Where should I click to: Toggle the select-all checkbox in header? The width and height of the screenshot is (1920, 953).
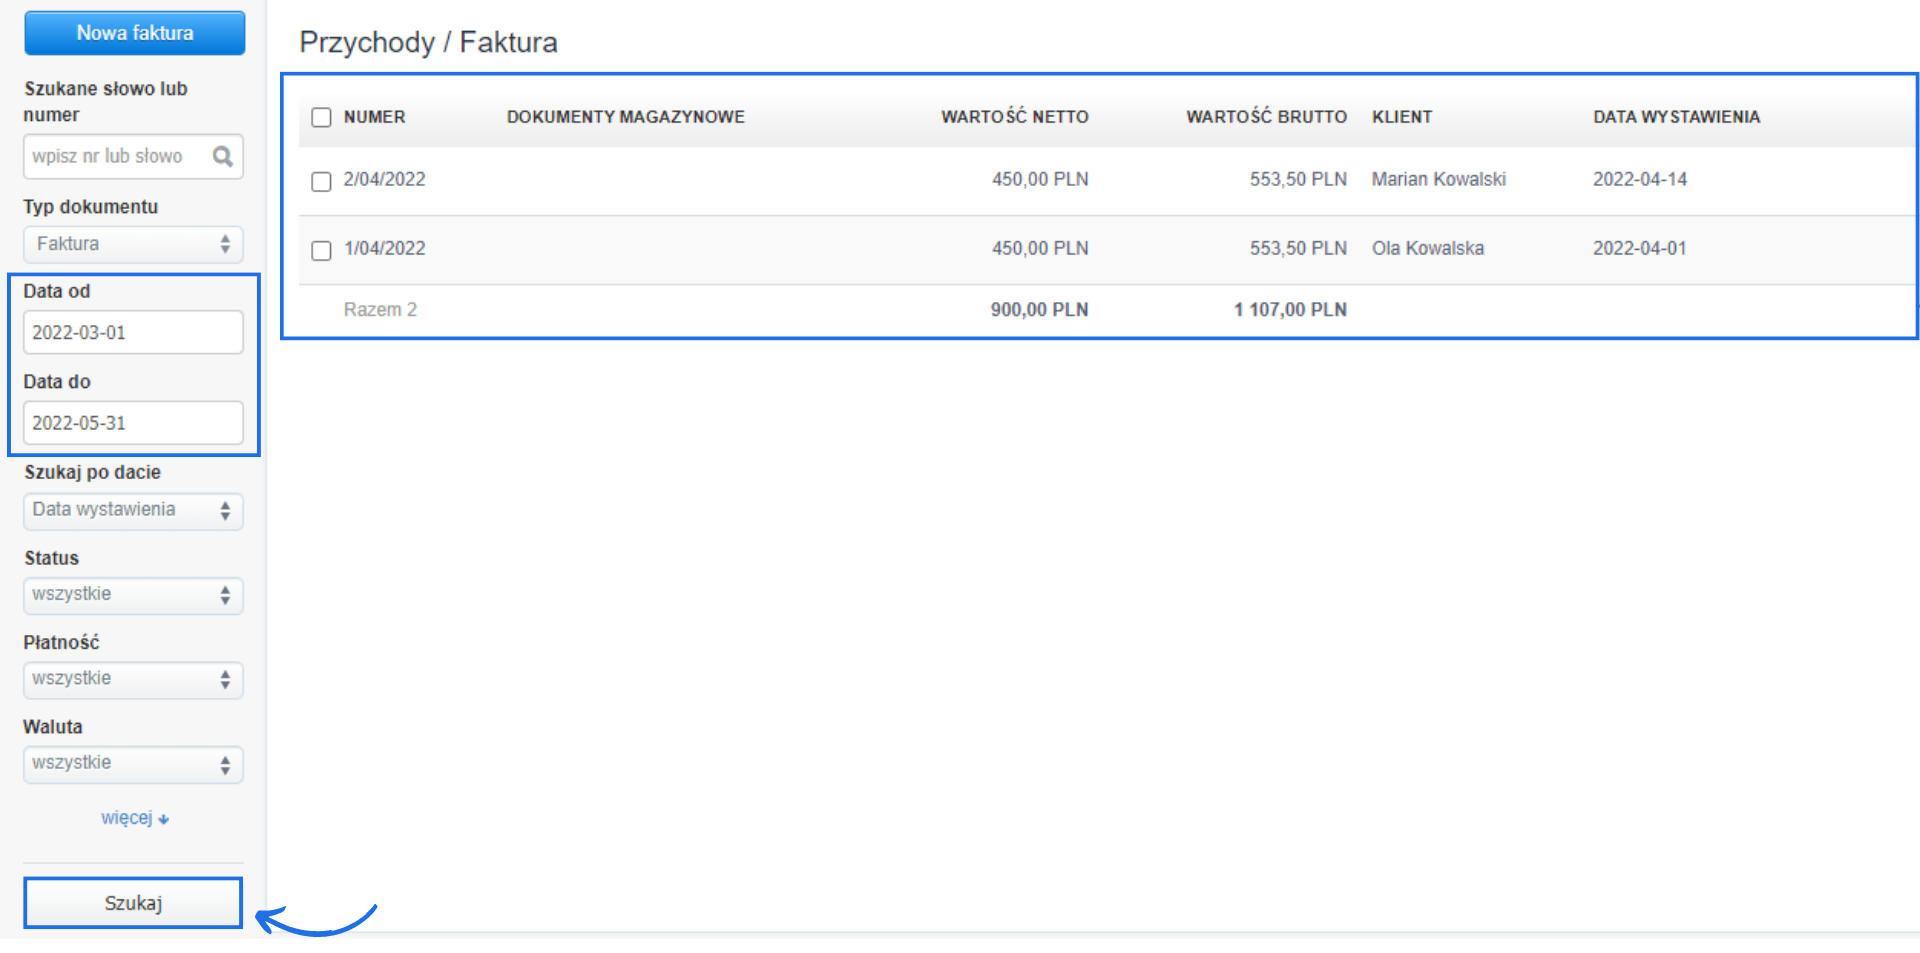[321, 118]
